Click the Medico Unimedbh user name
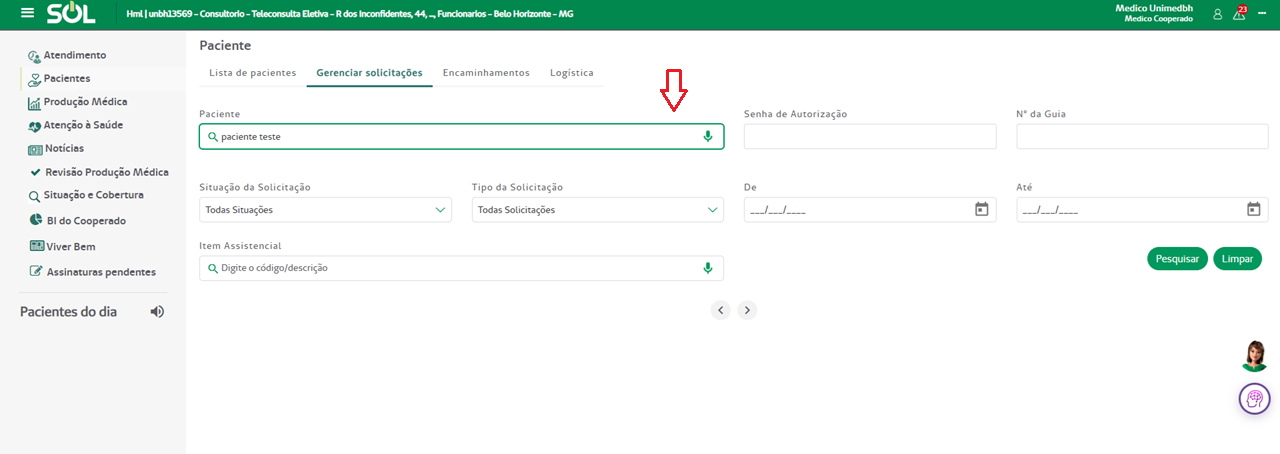The height and width of the screenshot is (454, 1280). [1154, 8]
